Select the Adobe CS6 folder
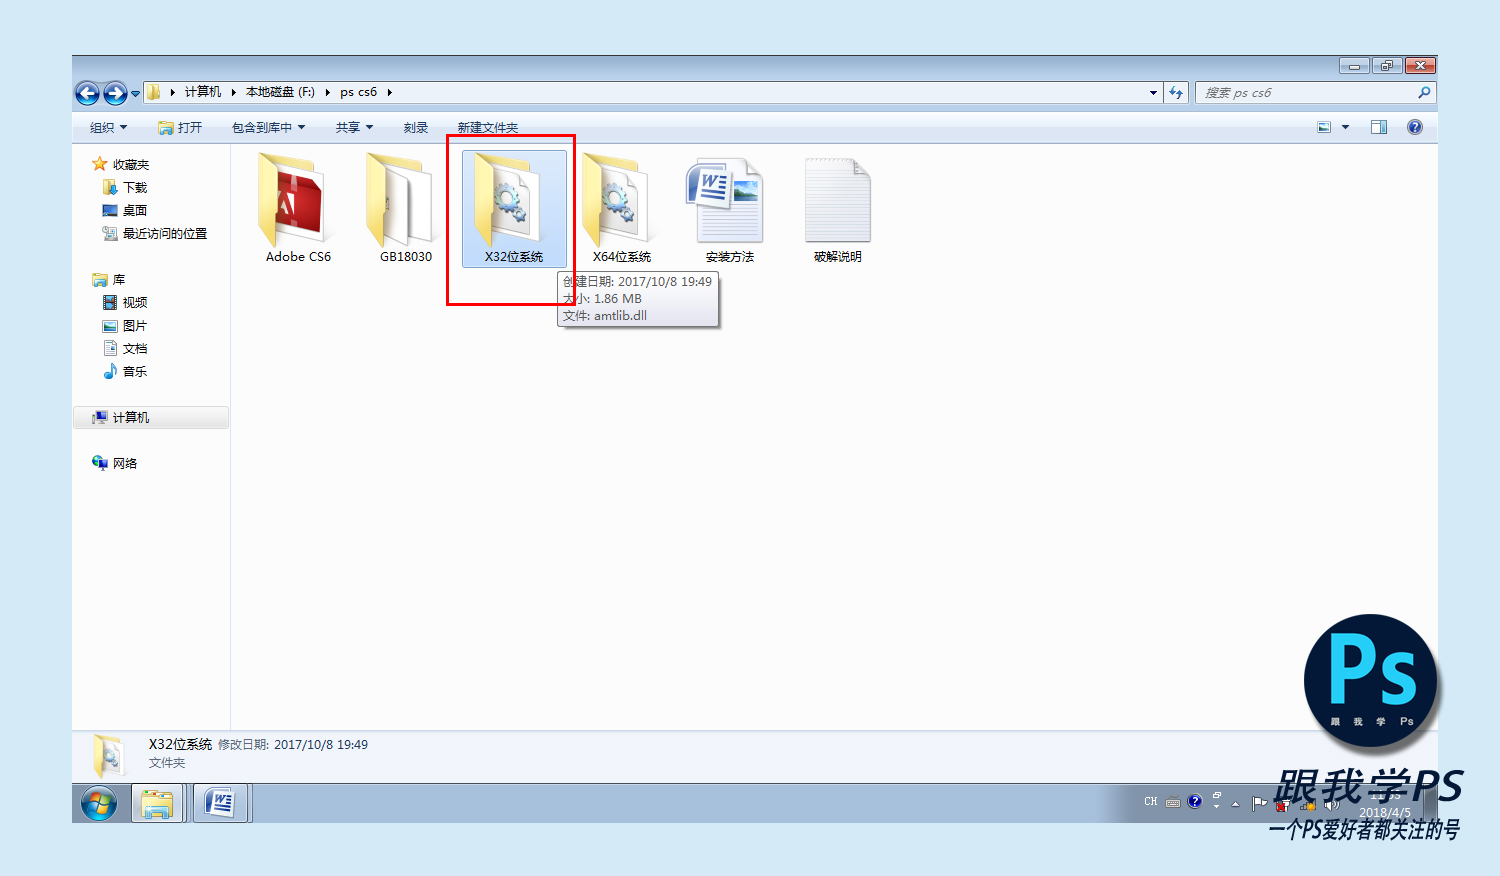Viewport: 1500px width, 876px height. 298,208
